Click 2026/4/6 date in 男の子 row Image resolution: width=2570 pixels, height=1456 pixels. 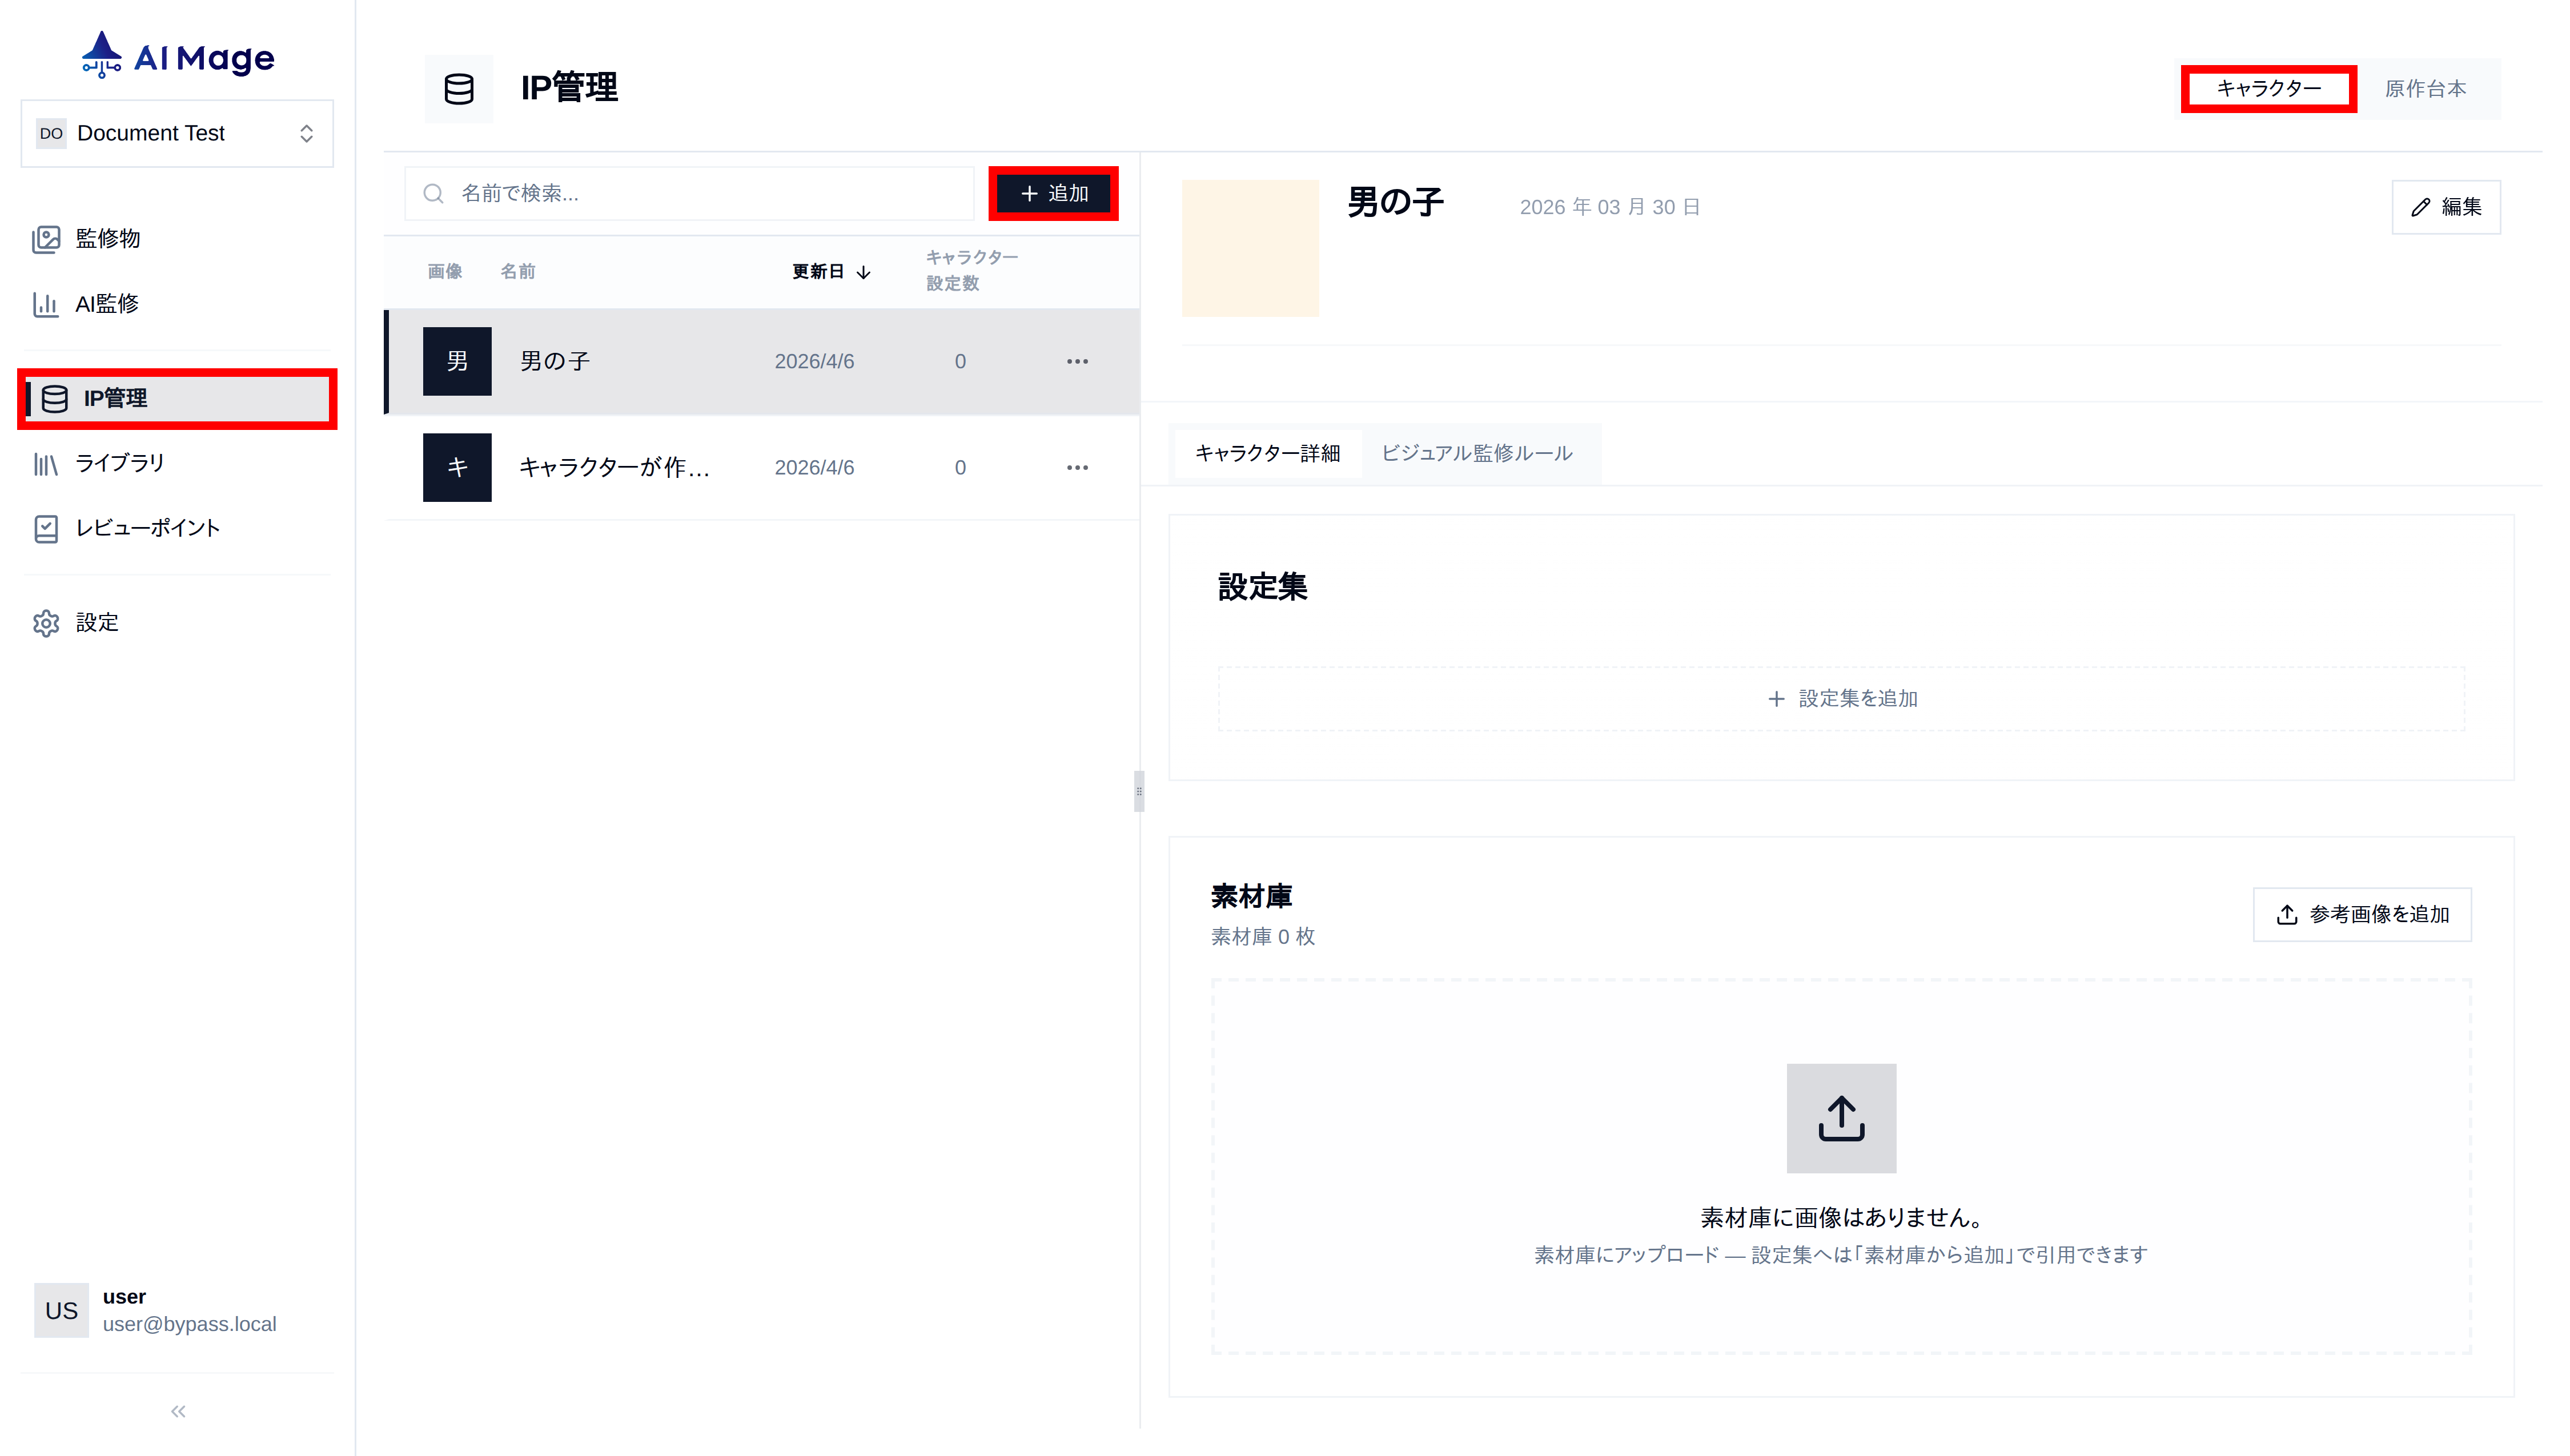point(814,361)
